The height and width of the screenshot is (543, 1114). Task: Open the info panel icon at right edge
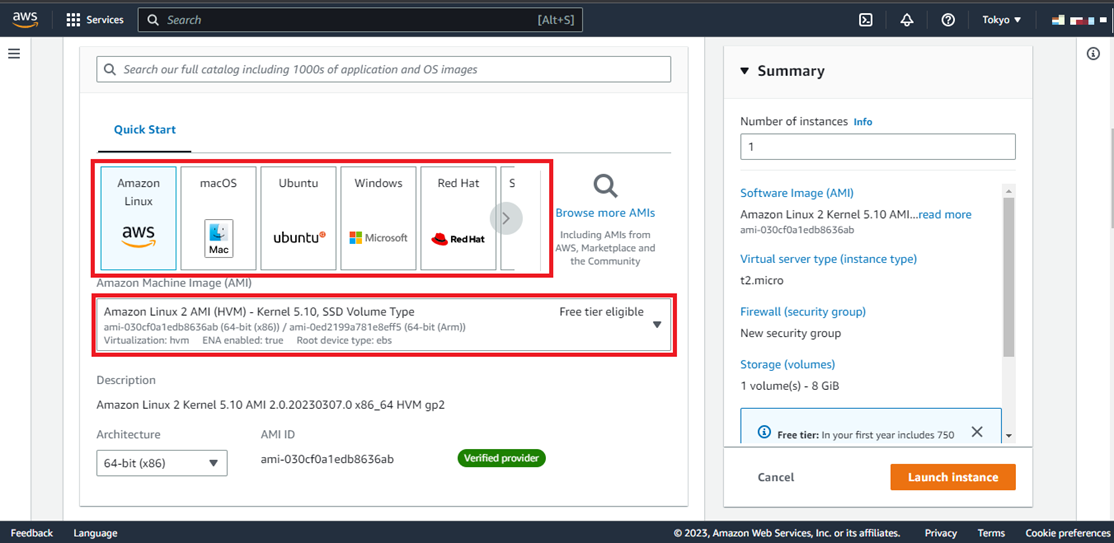[1093, 54]
